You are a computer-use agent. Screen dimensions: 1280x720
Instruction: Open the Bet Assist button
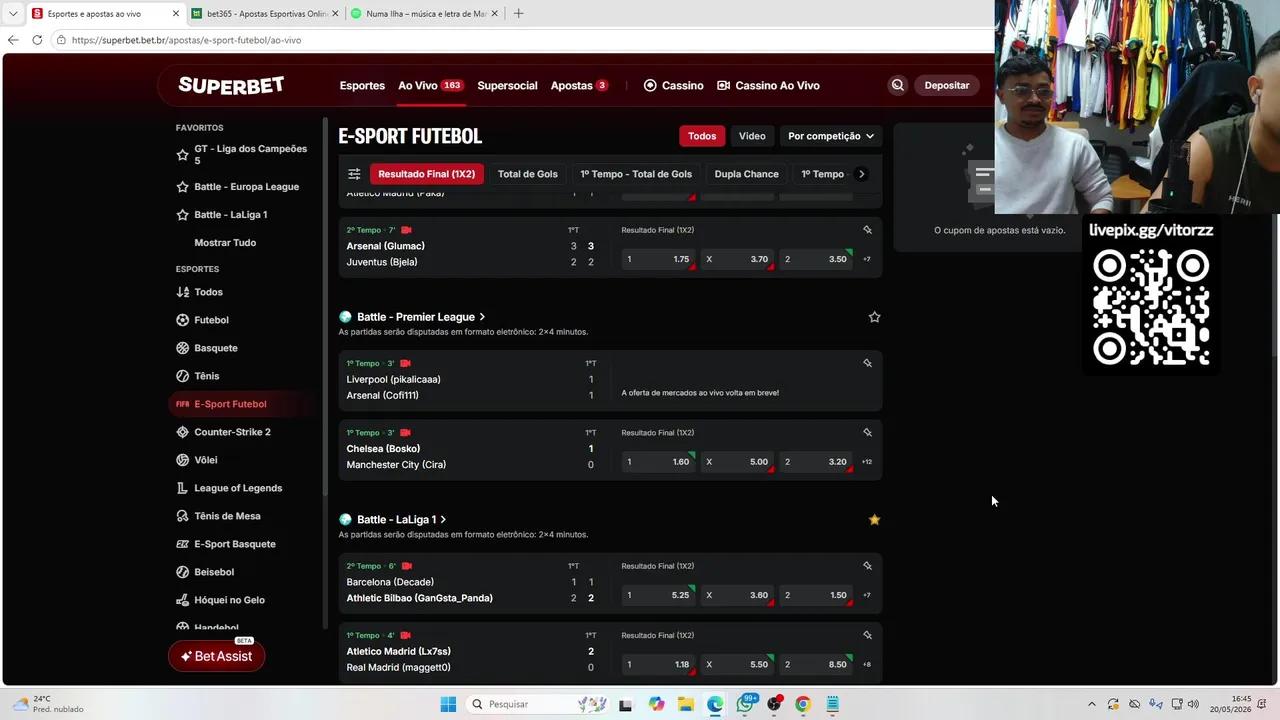216,656
